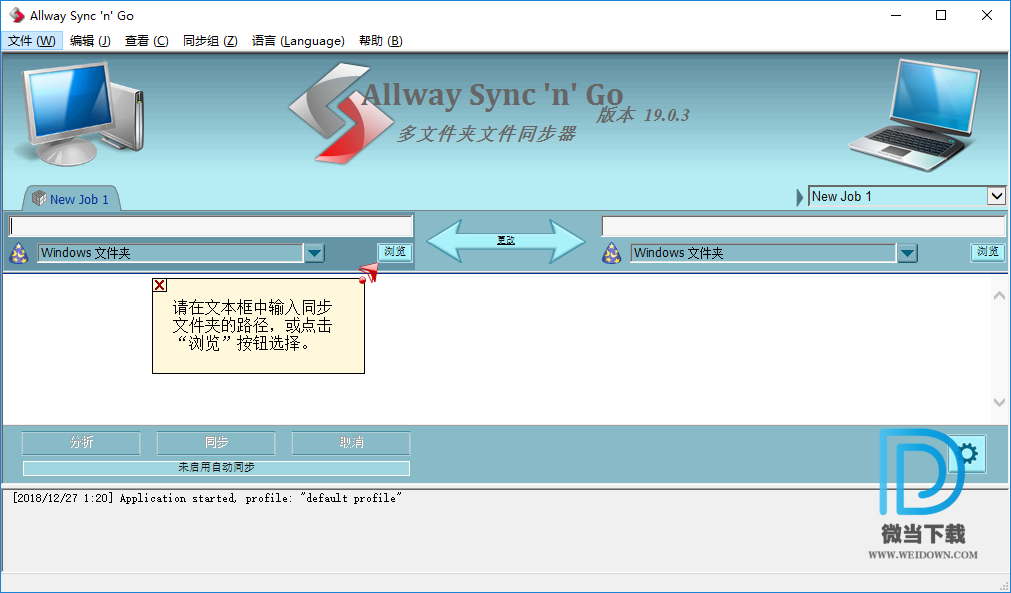Click the desktop computer icon
Image resolution: width=1011 pixels, height=593 pixels.
pyautogui.click(x=81, y=113)
